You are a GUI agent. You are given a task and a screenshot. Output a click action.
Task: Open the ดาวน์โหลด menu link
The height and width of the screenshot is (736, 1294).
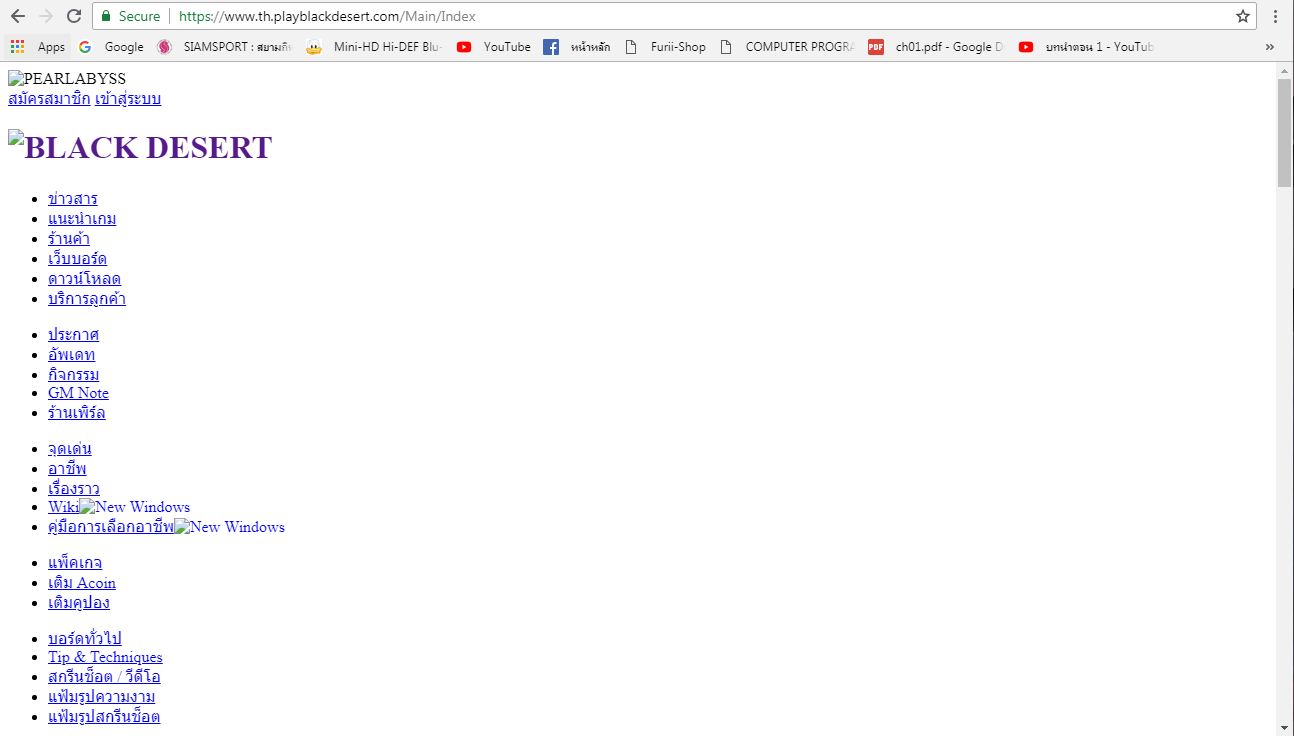(x=84, y=278)
